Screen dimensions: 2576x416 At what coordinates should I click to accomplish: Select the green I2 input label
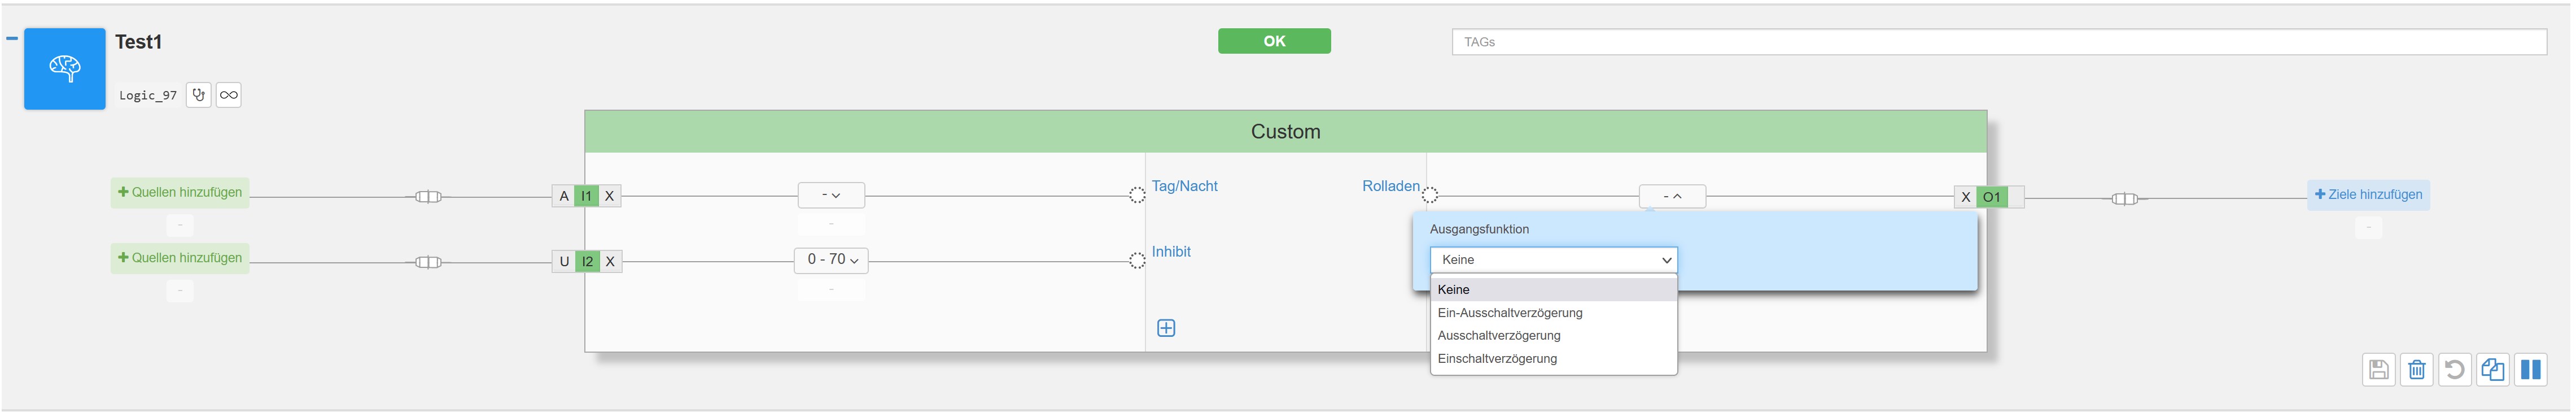coord(587,262)
